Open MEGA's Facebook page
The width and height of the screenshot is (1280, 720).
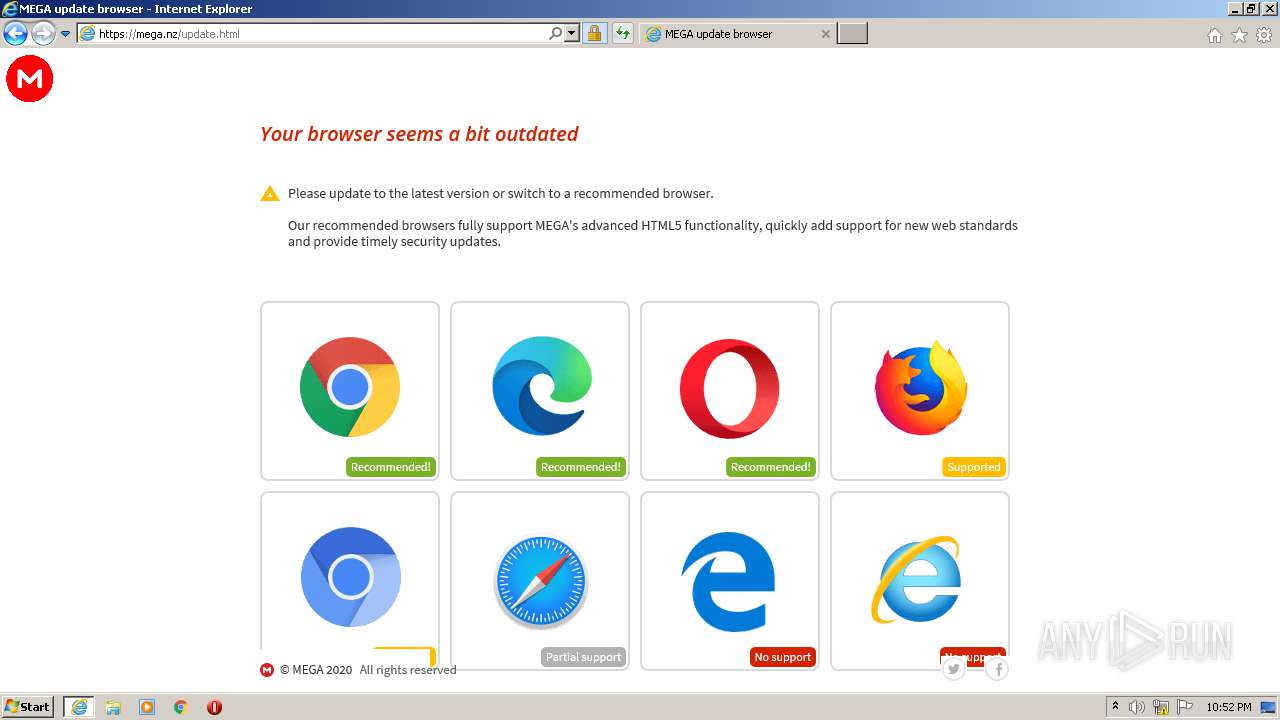997,669
